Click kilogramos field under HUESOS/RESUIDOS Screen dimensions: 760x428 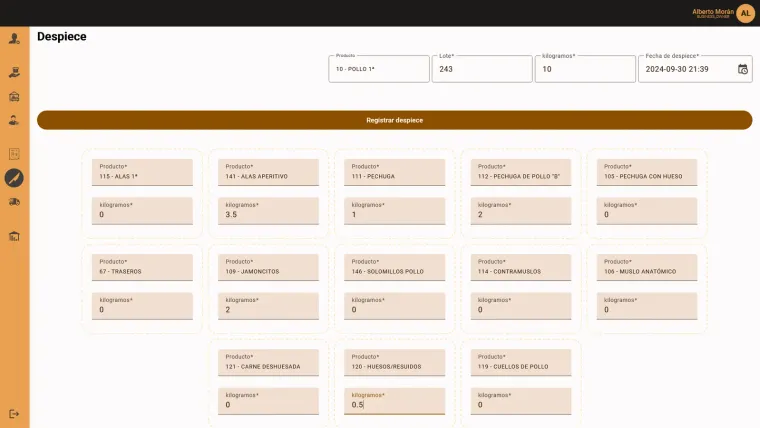395,401
